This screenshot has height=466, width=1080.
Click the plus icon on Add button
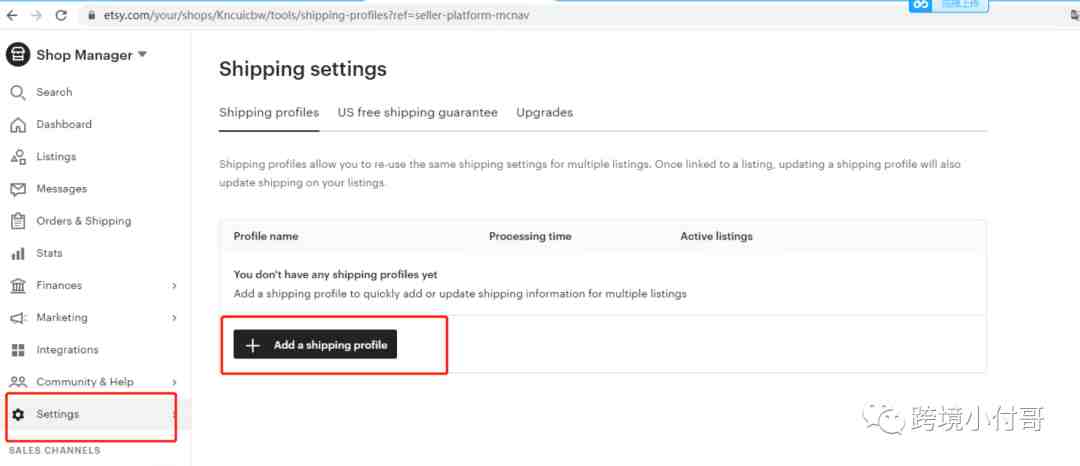click(253, 346)
